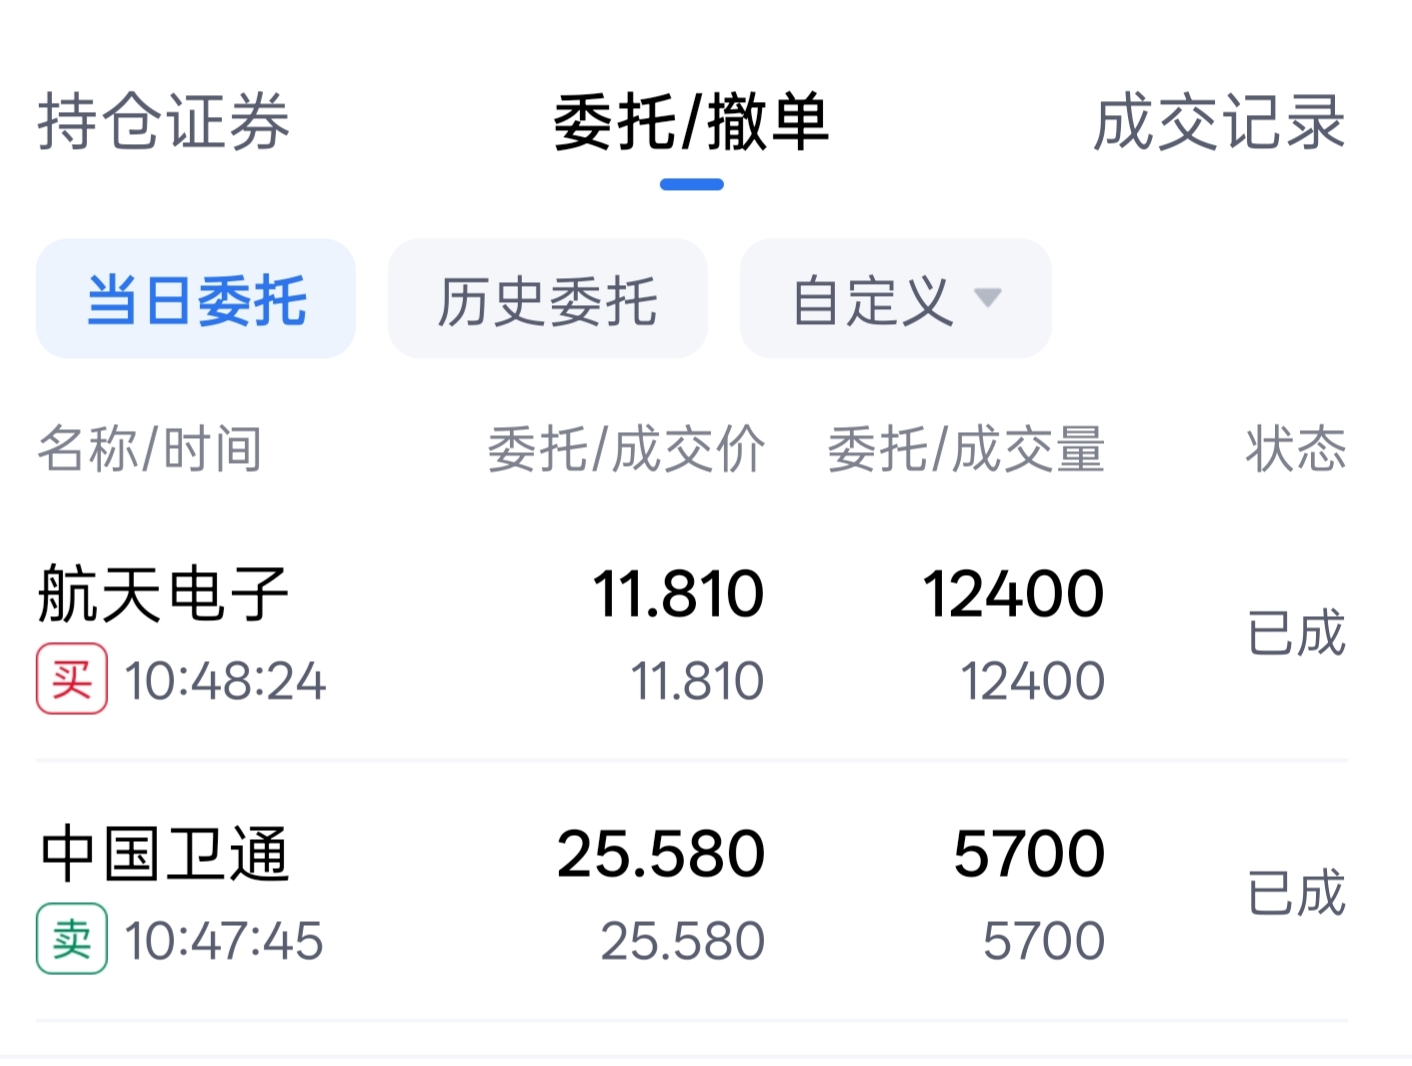Click the 名称/时间 column header
This screenshot has height=1066, width=1412.
[x=150, y=449]
